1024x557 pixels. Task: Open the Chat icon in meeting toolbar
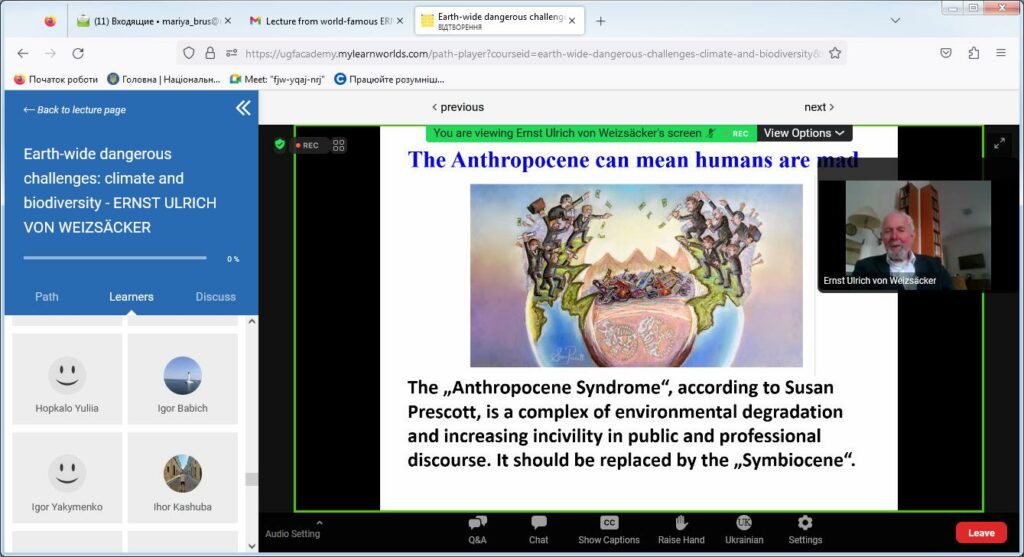(539, 523)
